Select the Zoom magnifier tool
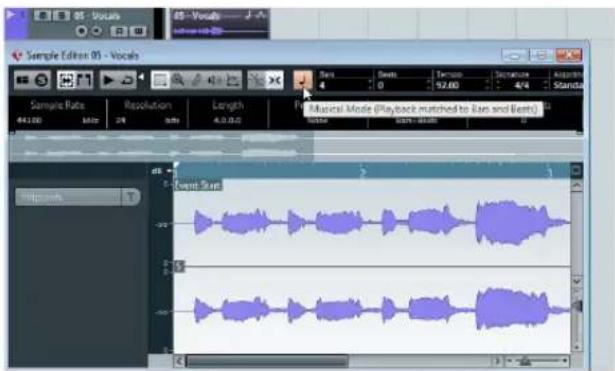Image resolution: width=615 pixels, height=371 pixels. coord(178,80)
